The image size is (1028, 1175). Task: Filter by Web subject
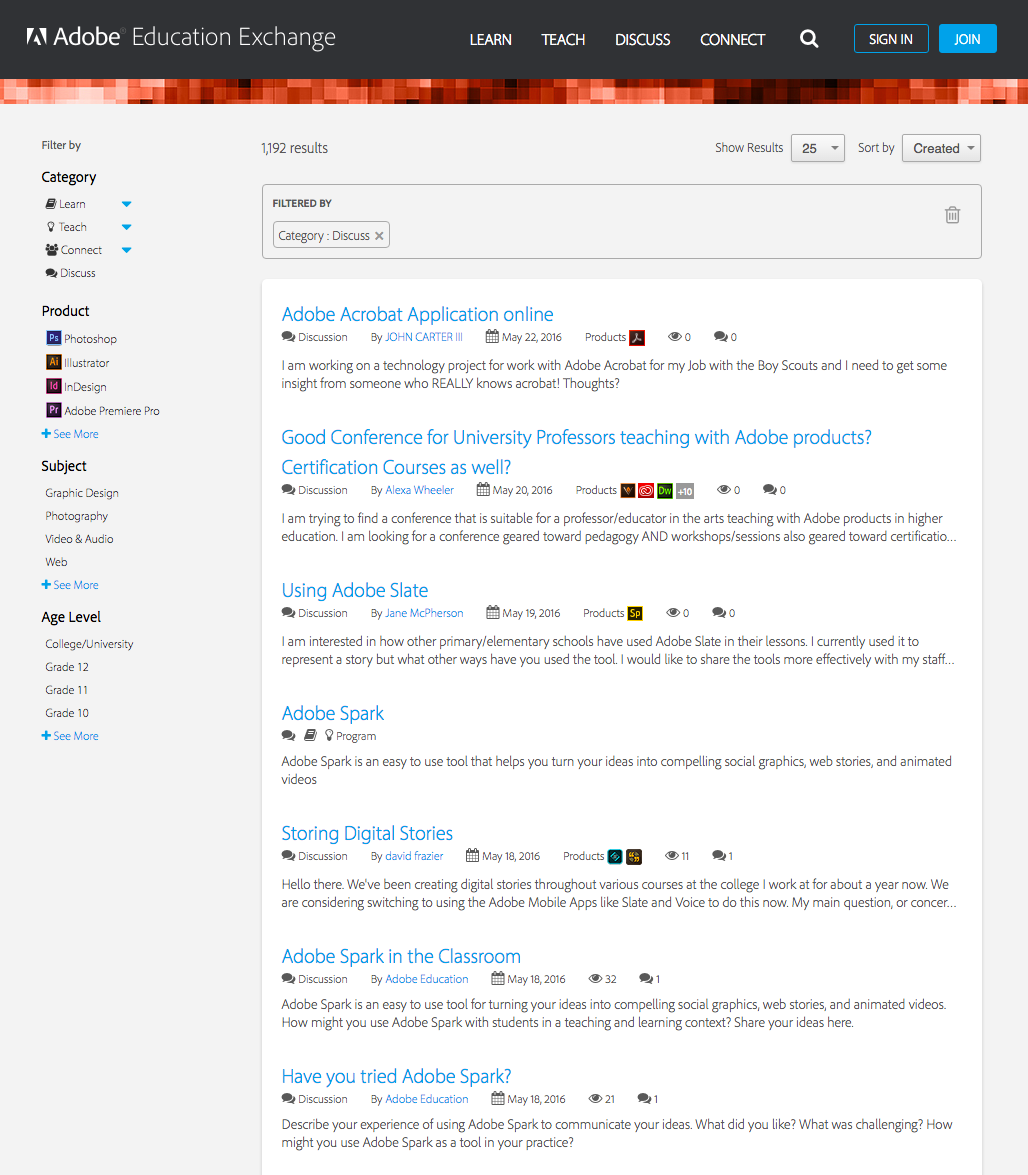coord(56,562)
